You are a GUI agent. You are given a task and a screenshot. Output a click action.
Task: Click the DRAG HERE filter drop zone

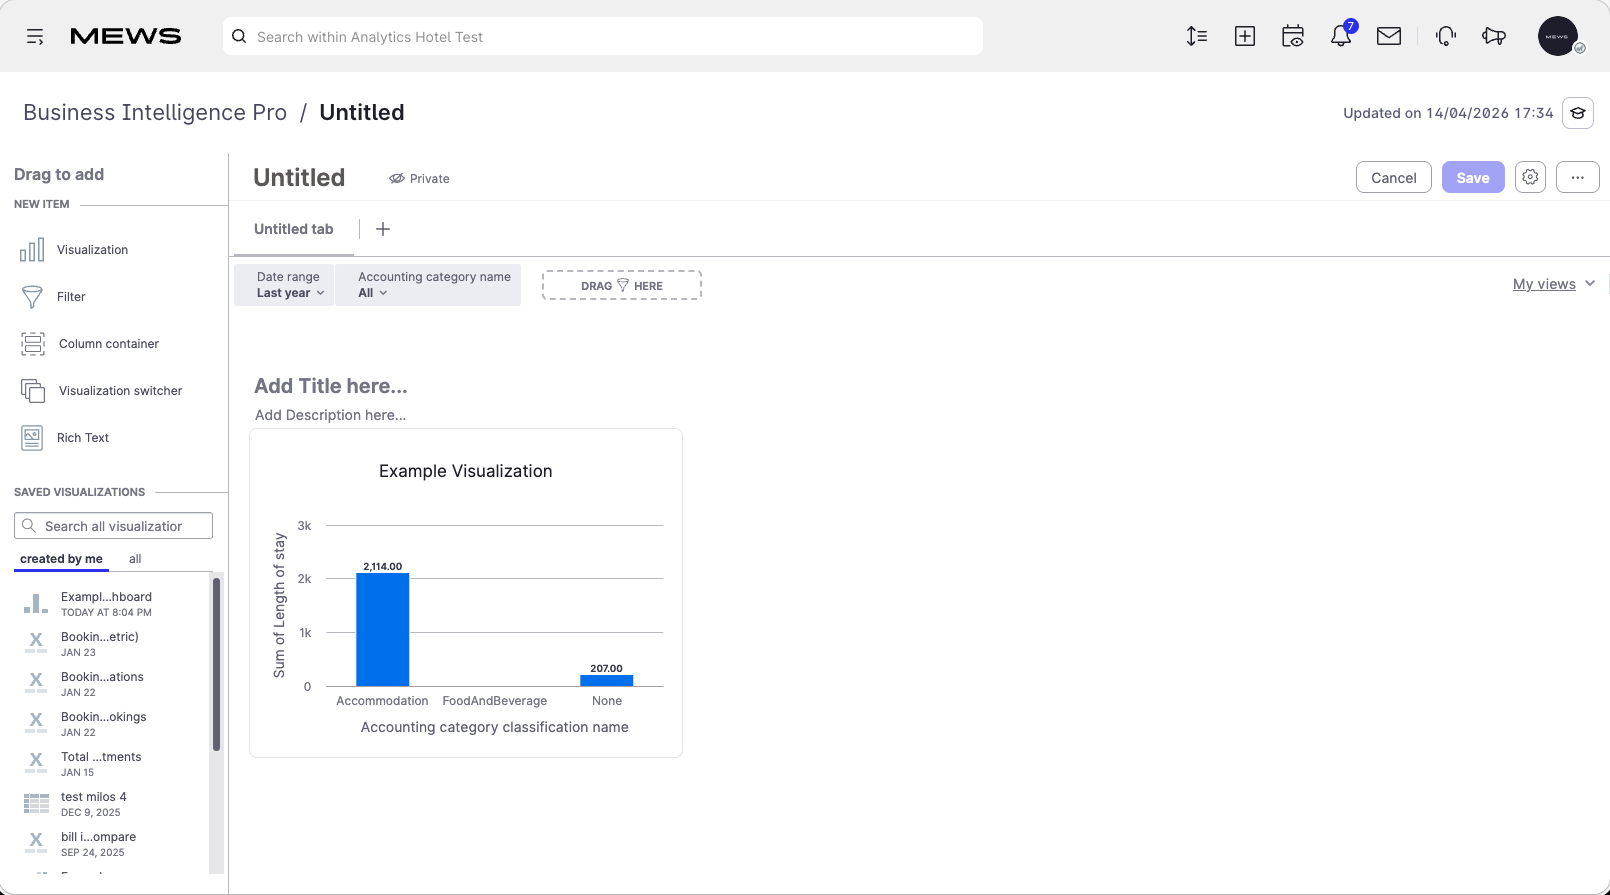pyautogui.click(x=622, y=285)
